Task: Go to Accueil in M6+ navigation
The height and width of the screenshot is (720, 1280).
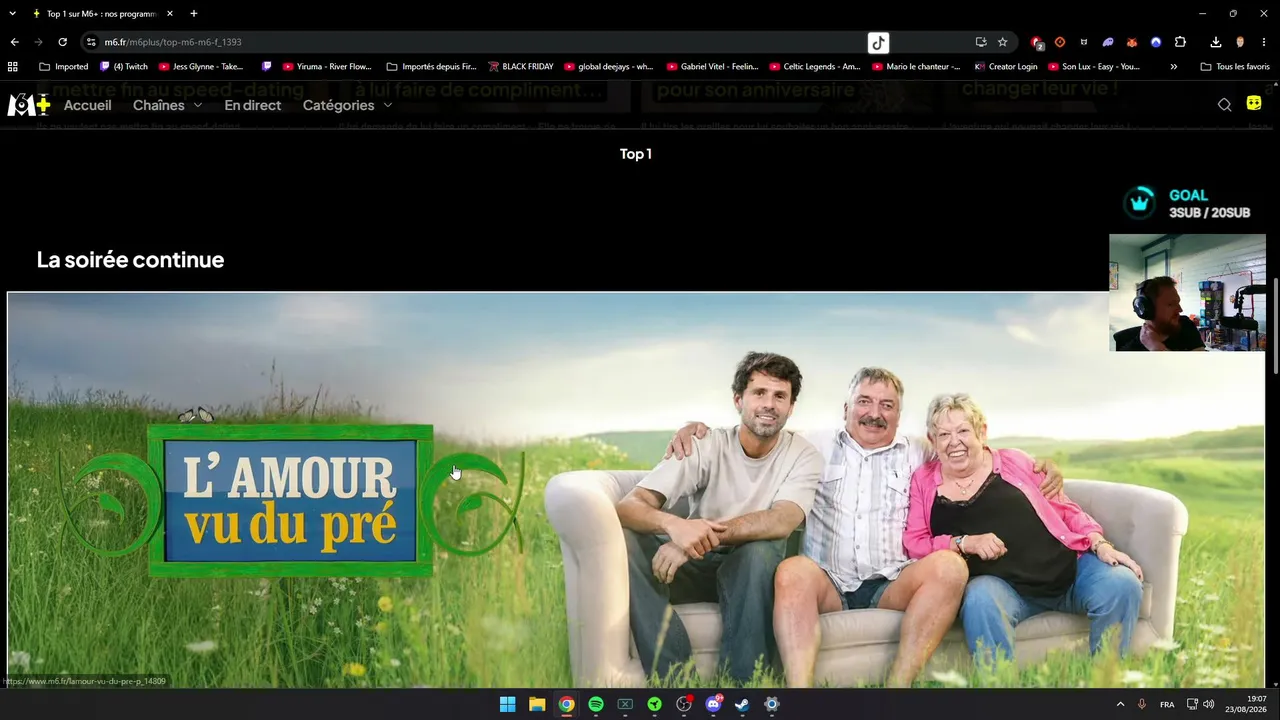Action: coord(88,105)
